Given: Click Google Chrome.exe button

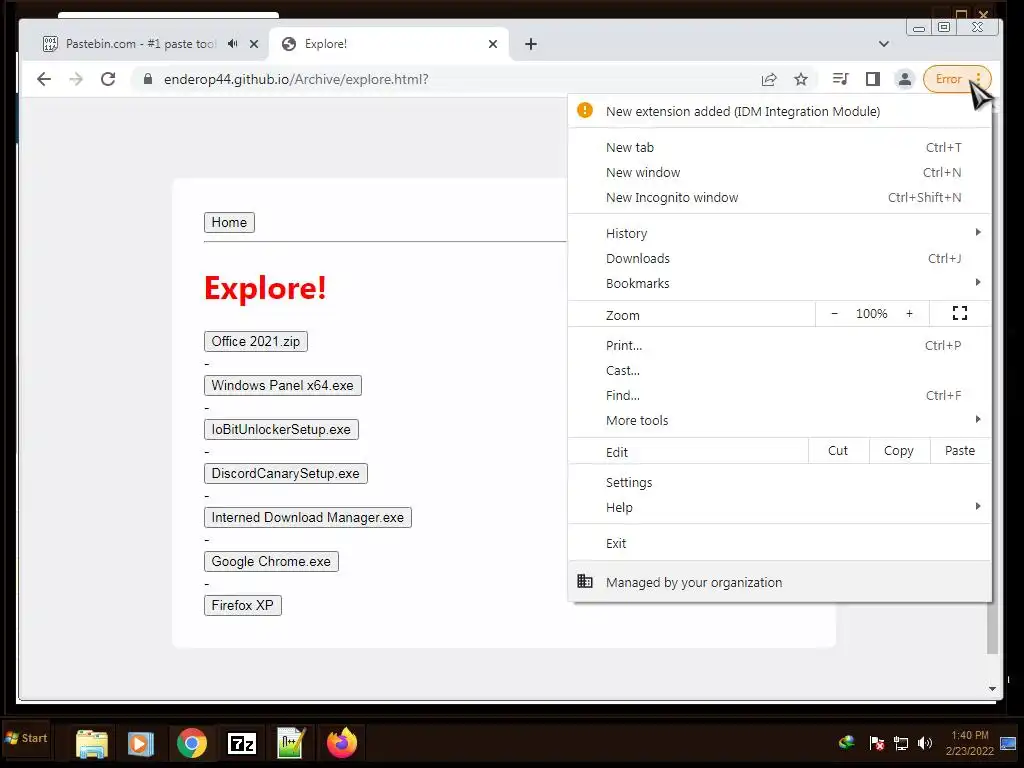Looking at the screenshot, I should tap(271, 562).
